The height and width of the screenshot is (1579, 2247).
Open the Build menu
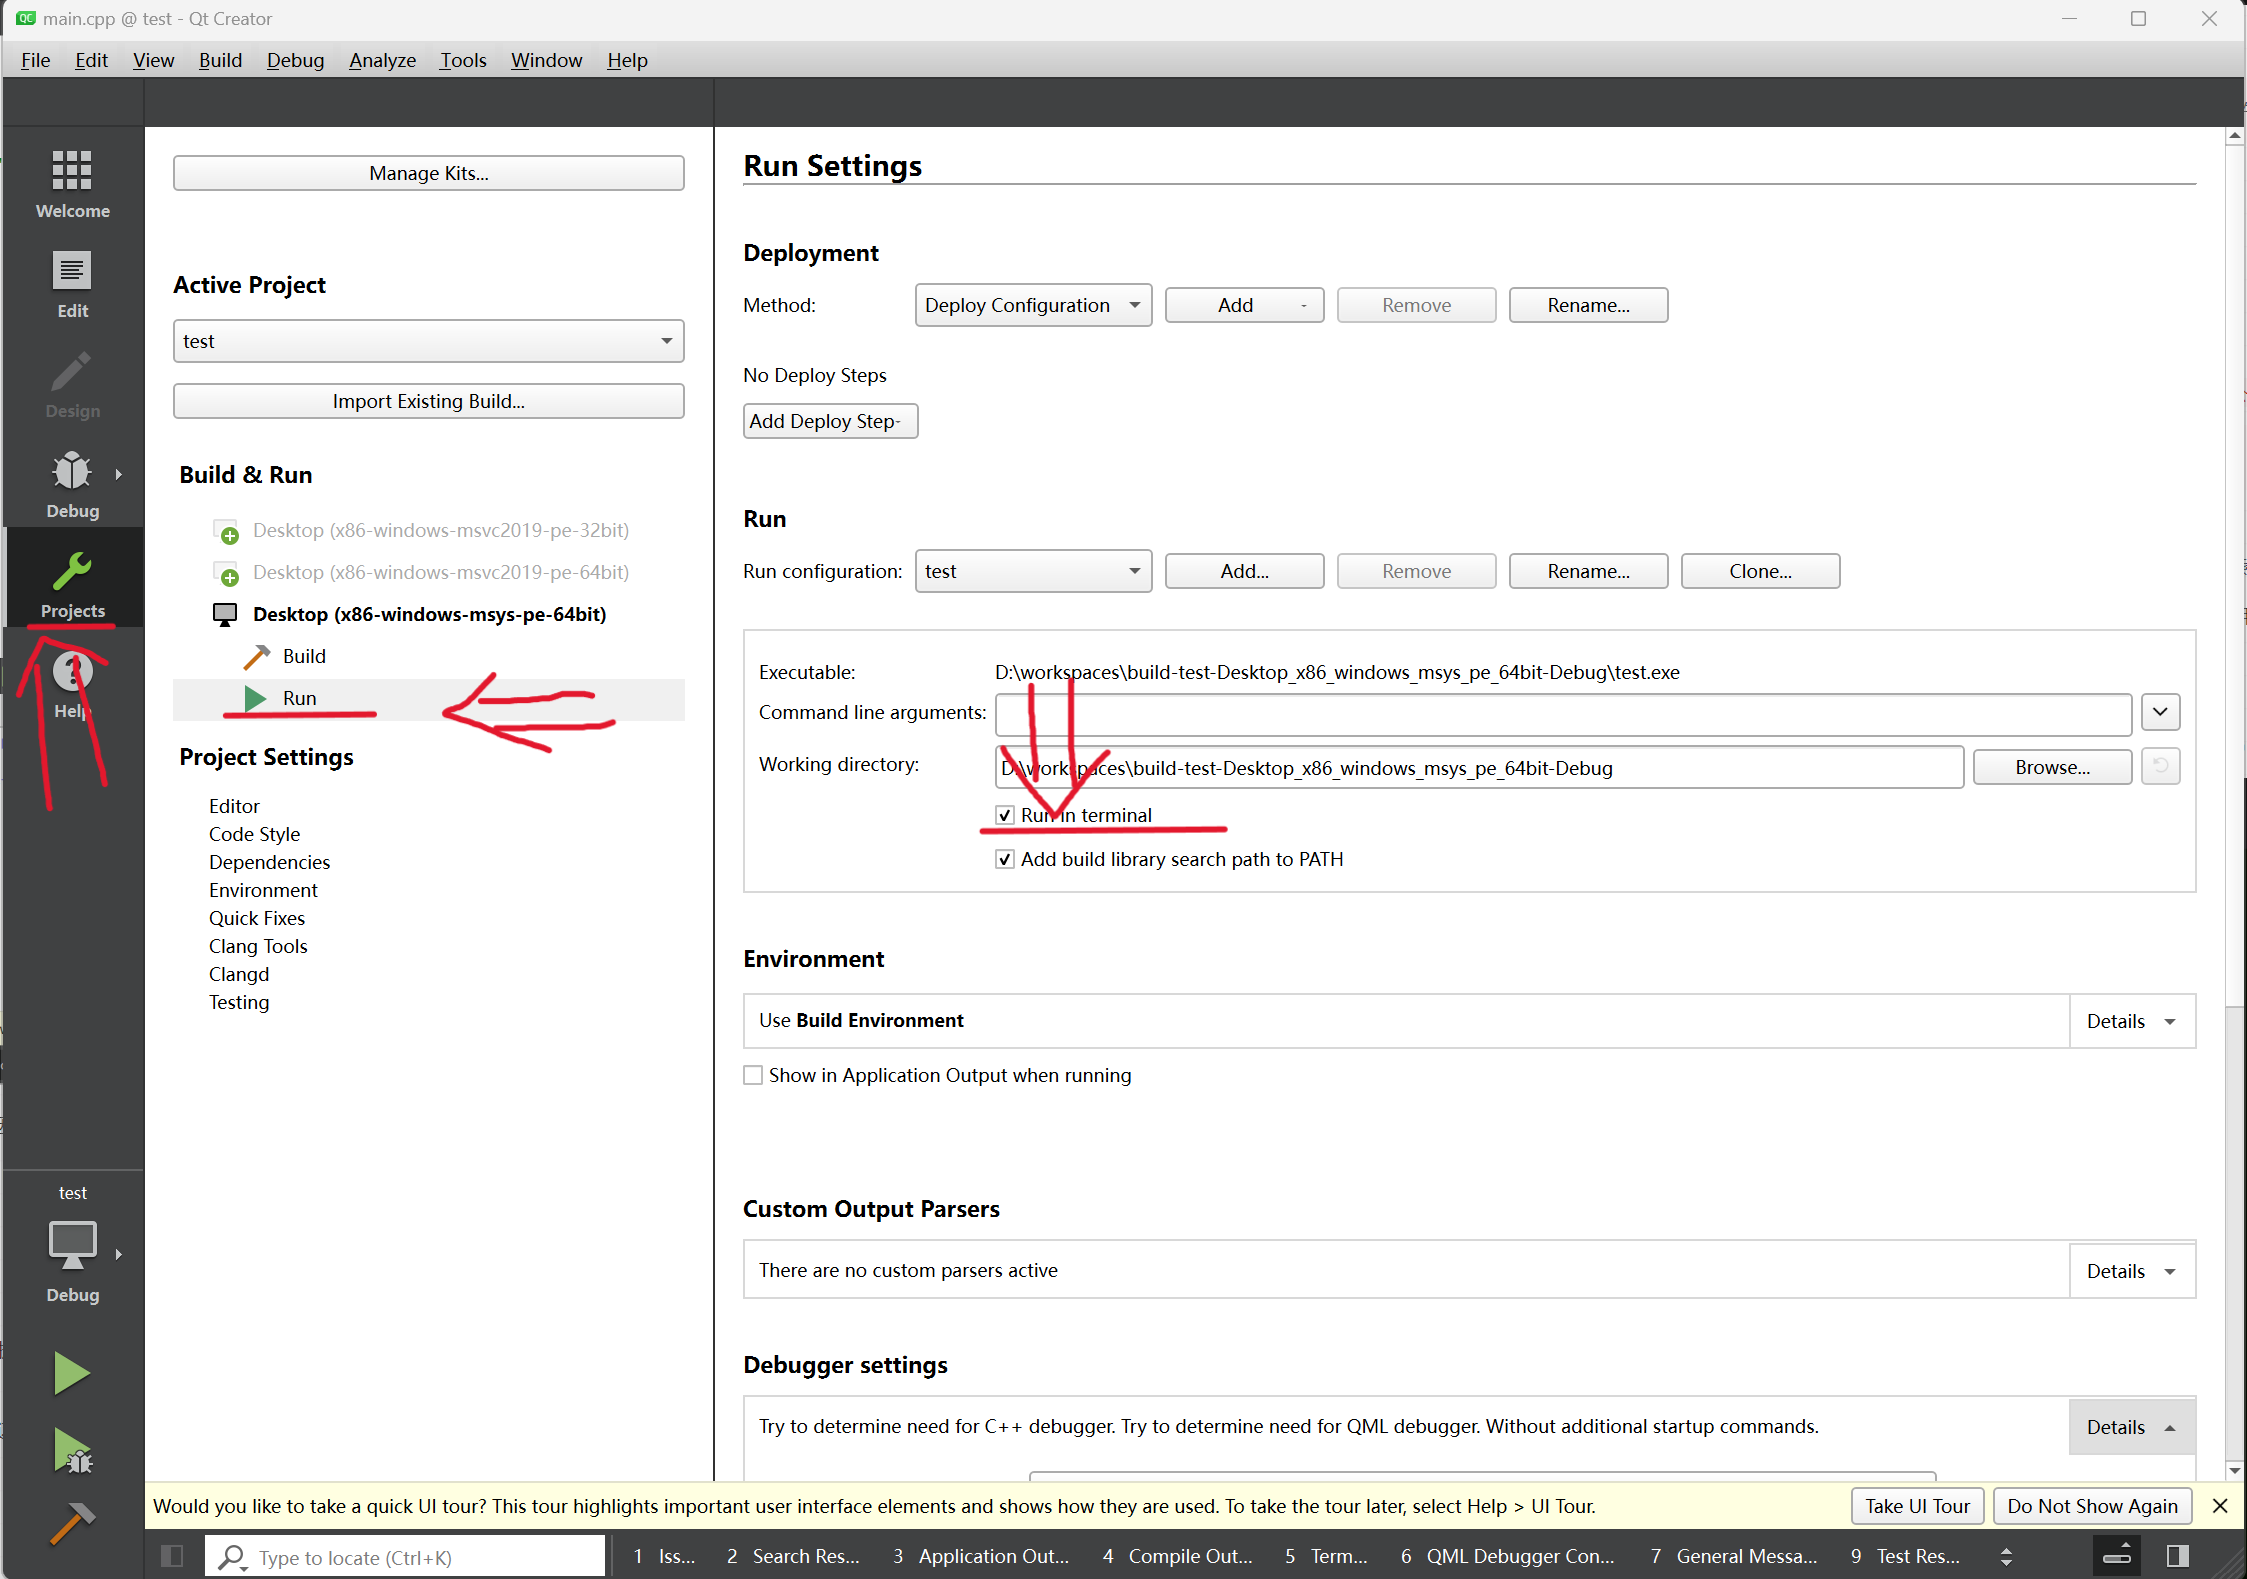pyautogui.click(x=220, y=60)
